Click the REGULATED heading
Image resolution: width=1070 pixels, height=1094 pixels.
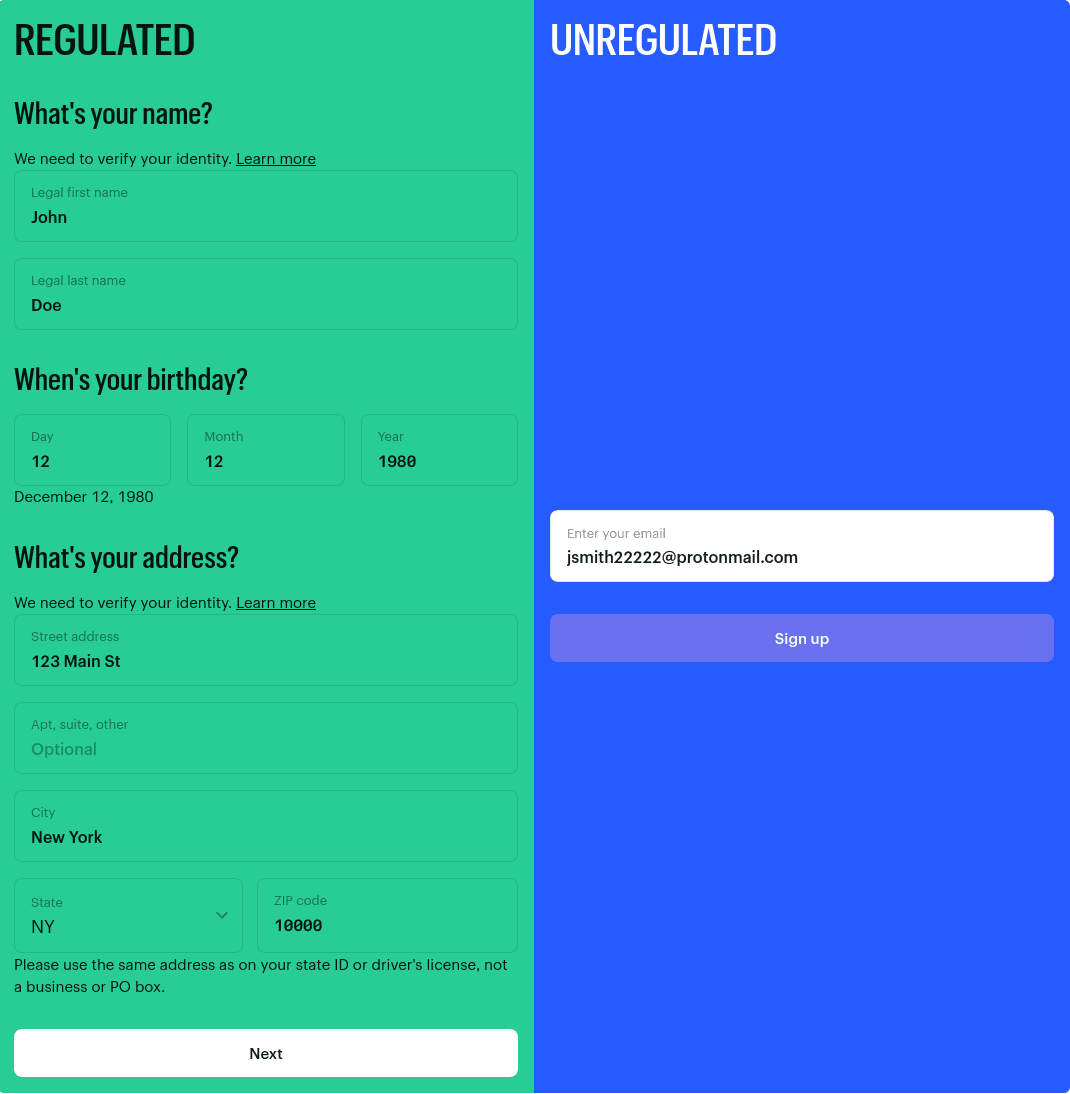pos(104,40)
